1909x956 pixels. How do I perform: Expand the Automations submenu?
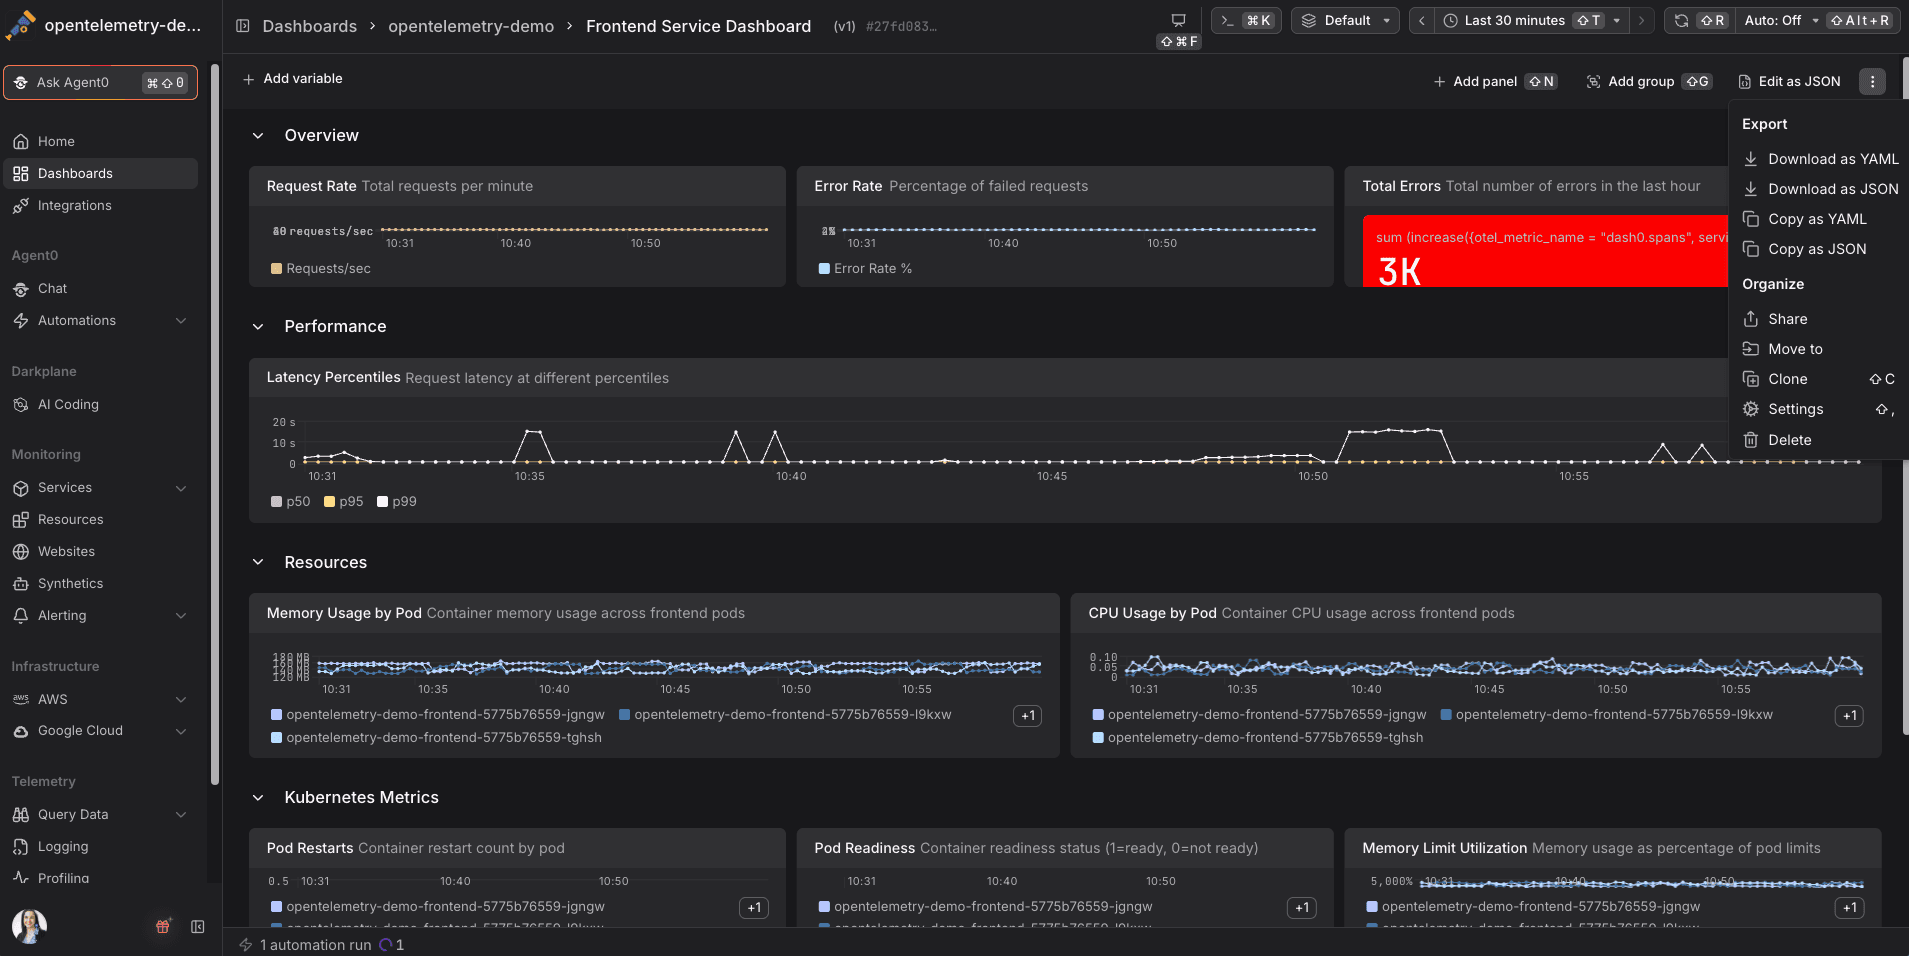[181, 320]
